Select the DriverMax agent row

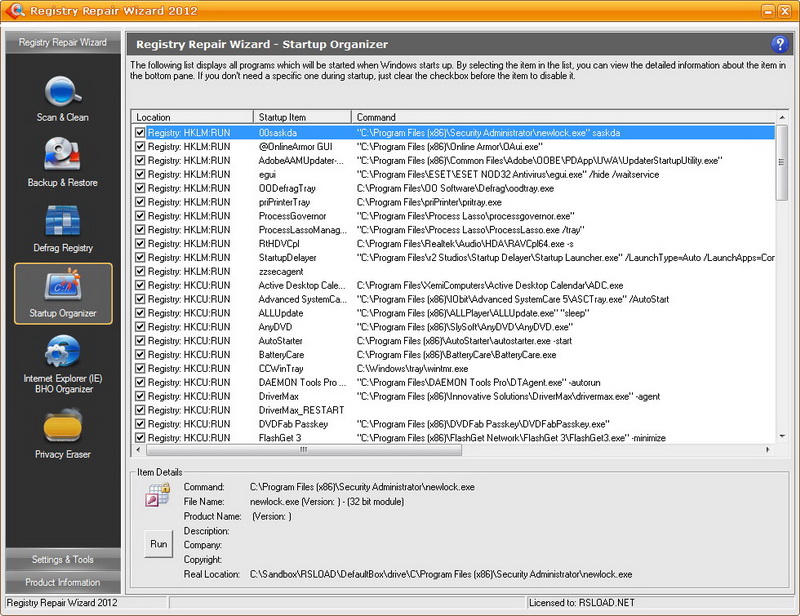[x=454, y=396]
